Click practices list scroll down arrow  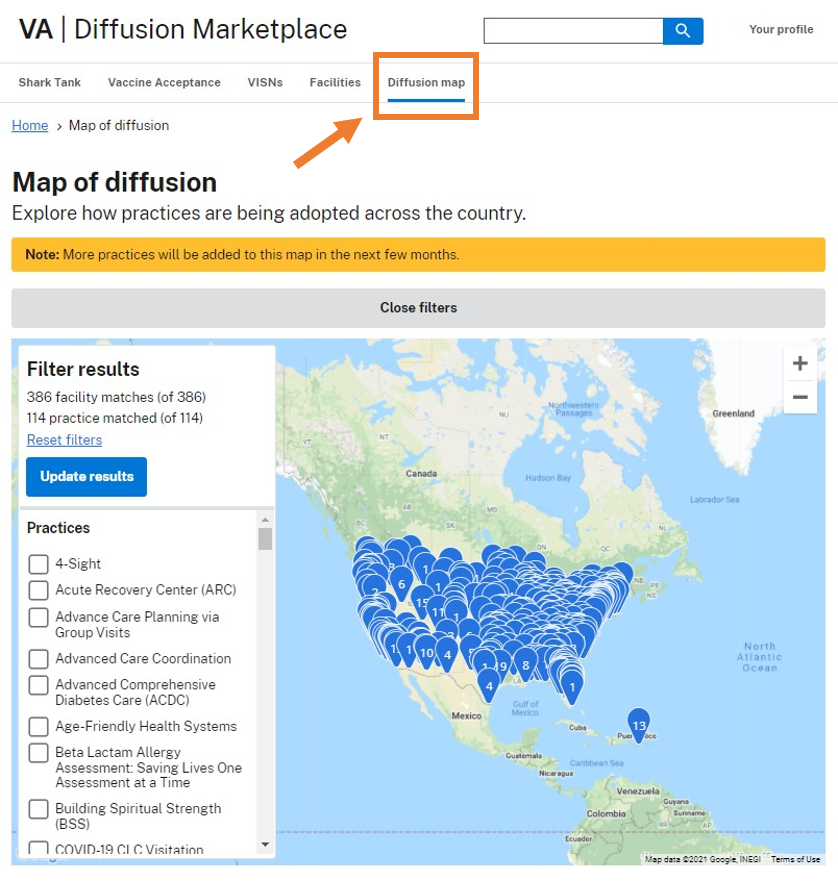coord(265,844)
